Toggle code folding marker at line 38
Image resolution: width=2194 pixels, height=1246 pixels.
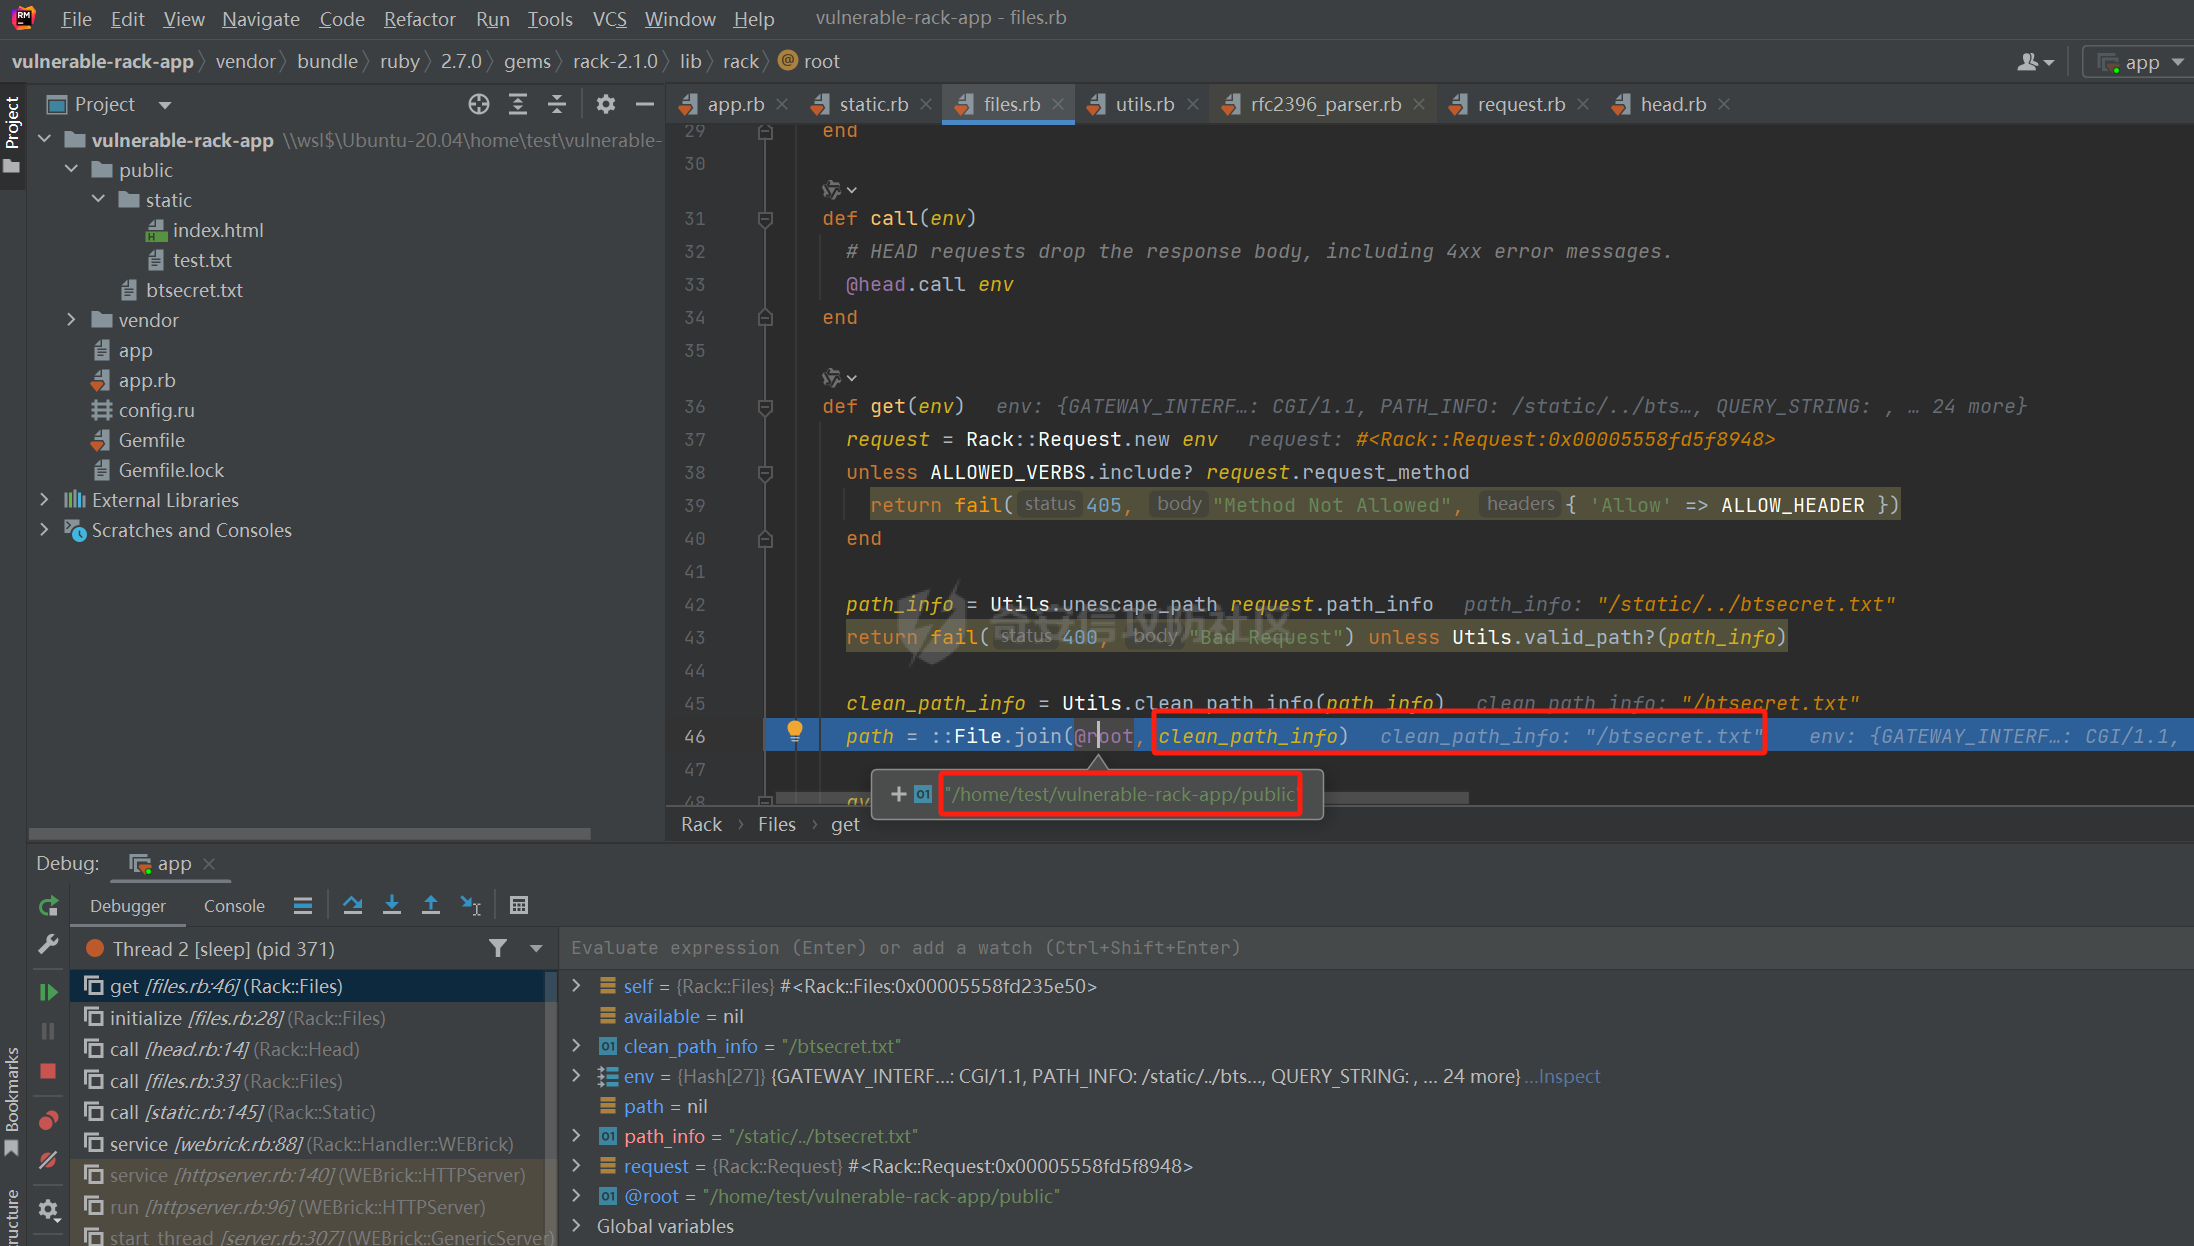coord(765,473)
